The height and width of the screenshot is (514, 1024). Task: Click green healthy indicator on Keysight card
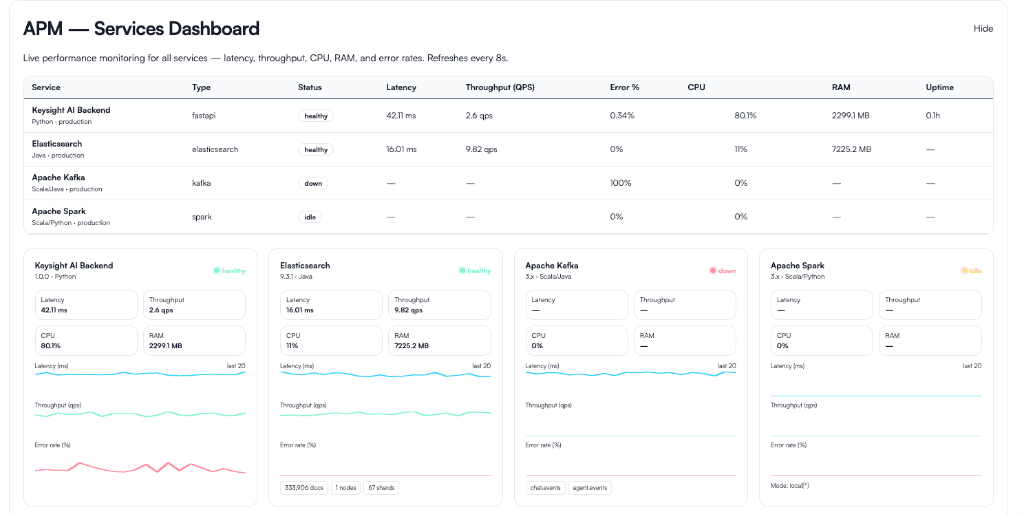(230, 270)
